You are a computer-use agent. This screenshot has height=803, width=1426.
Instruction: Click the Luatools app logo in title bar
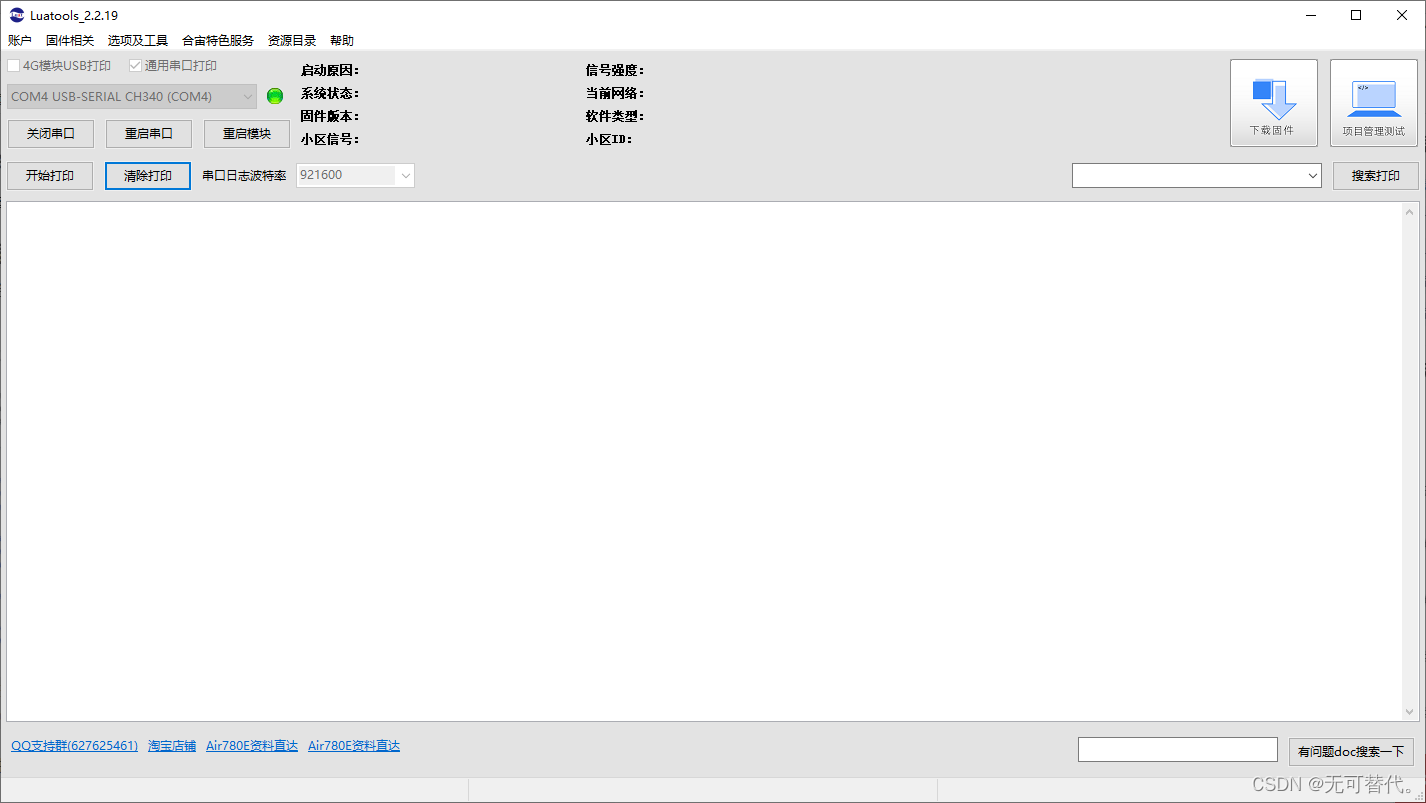tap(16, 15)
